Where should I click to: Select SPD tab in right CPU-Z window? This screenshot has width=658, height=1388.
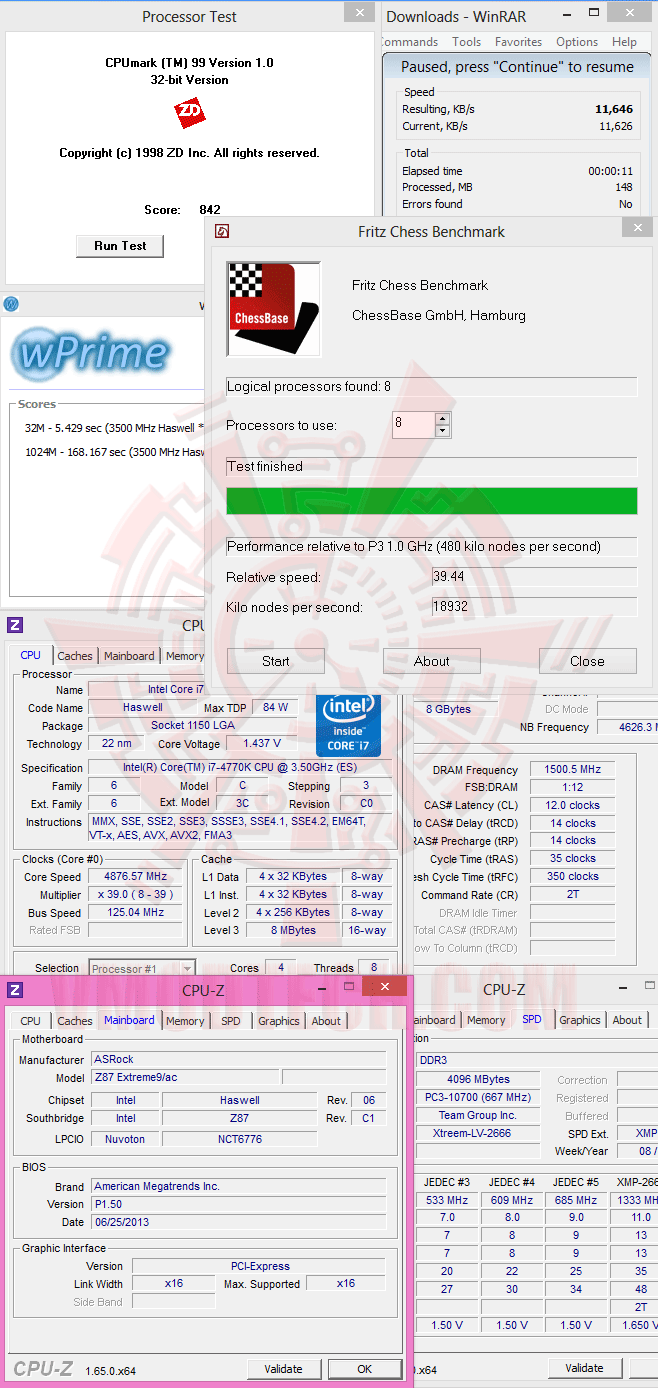(532, 1019)
